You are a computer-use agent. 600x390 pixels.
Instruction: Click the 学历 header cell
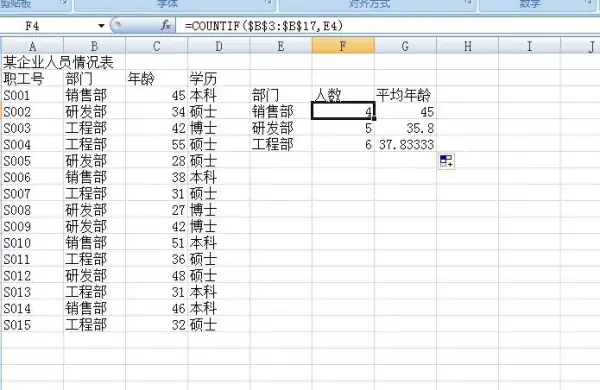click(x=219, y=79)
